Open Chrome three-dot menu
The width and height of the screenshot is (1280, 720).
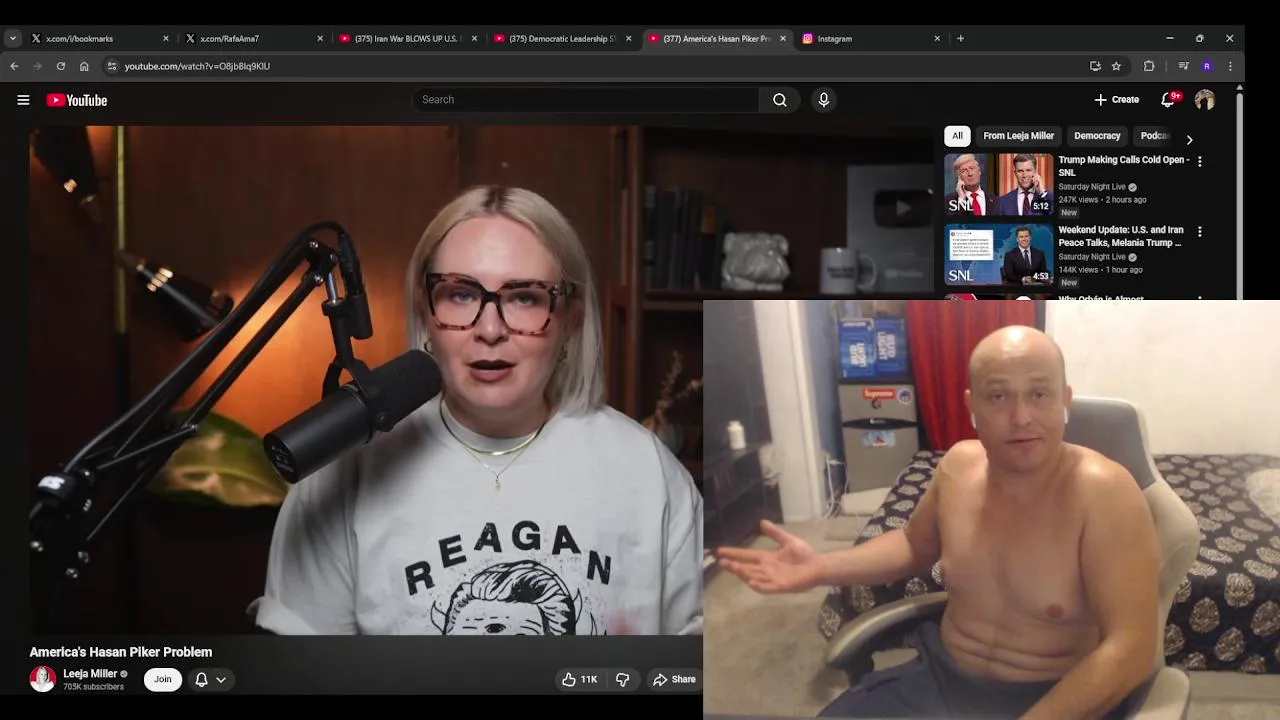tap(1230, 66)
